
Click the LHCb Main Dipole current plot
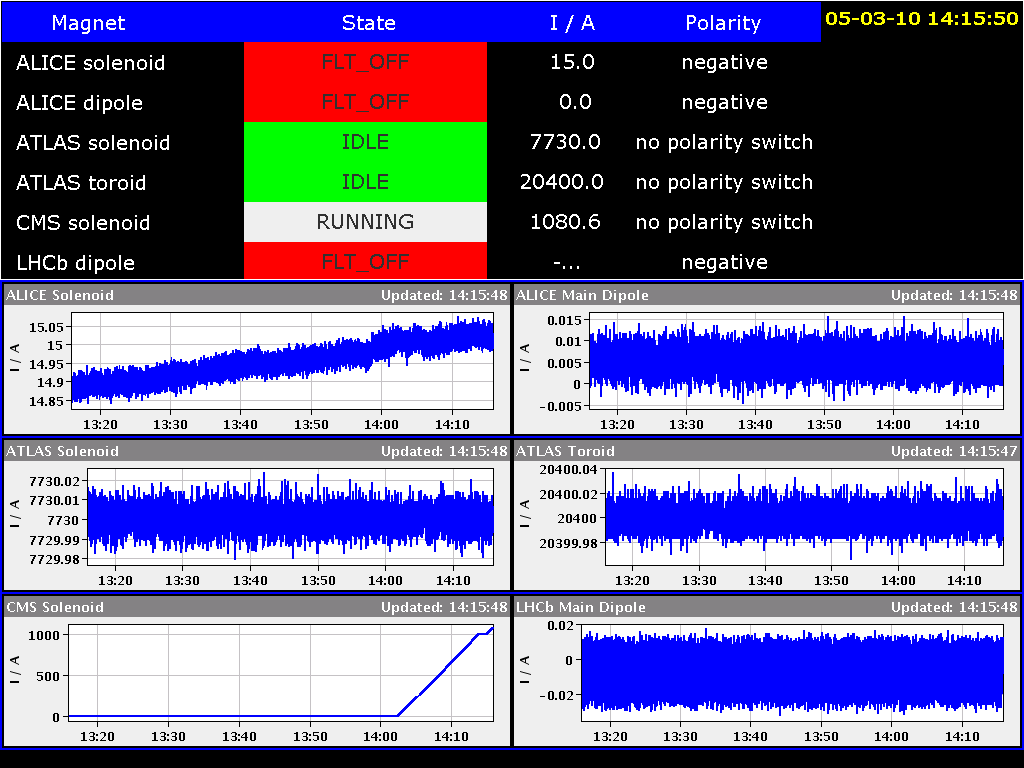[792, 673]
